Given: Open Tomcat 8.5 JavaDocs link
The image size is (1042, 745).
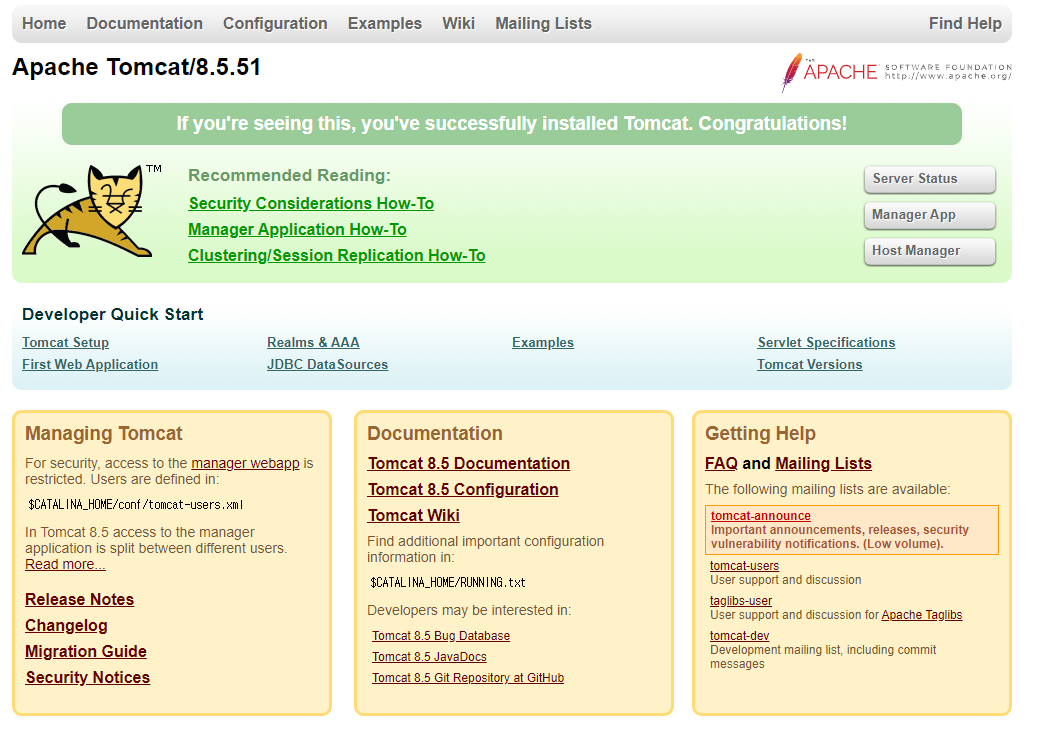Looking at the screenshot, I should [429, 657].
